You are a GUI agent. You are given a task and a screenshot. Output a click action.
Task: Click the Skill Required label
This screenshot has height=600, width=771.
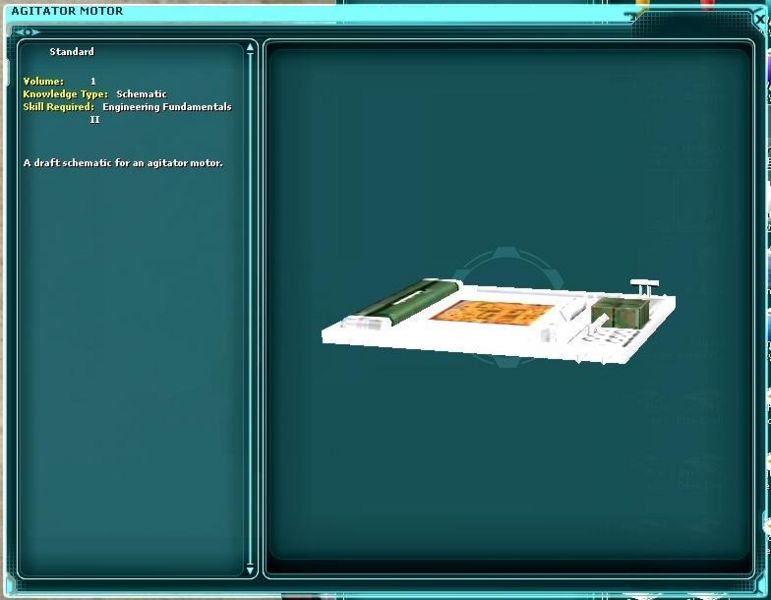click(58, 107)
